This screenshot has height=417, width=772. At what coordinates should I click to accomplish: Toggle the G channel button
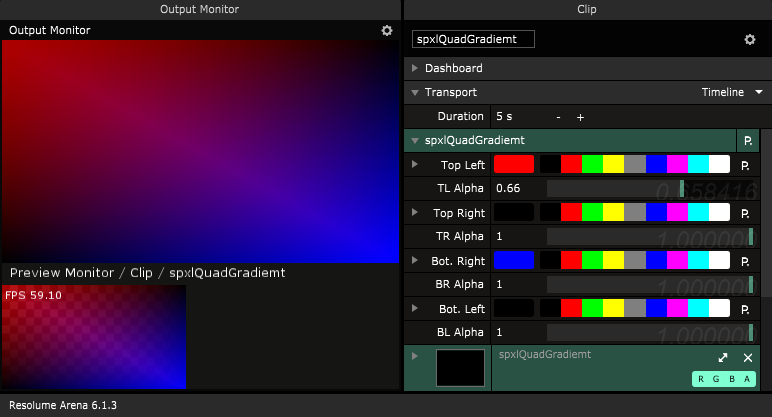[x=716, y=379]
